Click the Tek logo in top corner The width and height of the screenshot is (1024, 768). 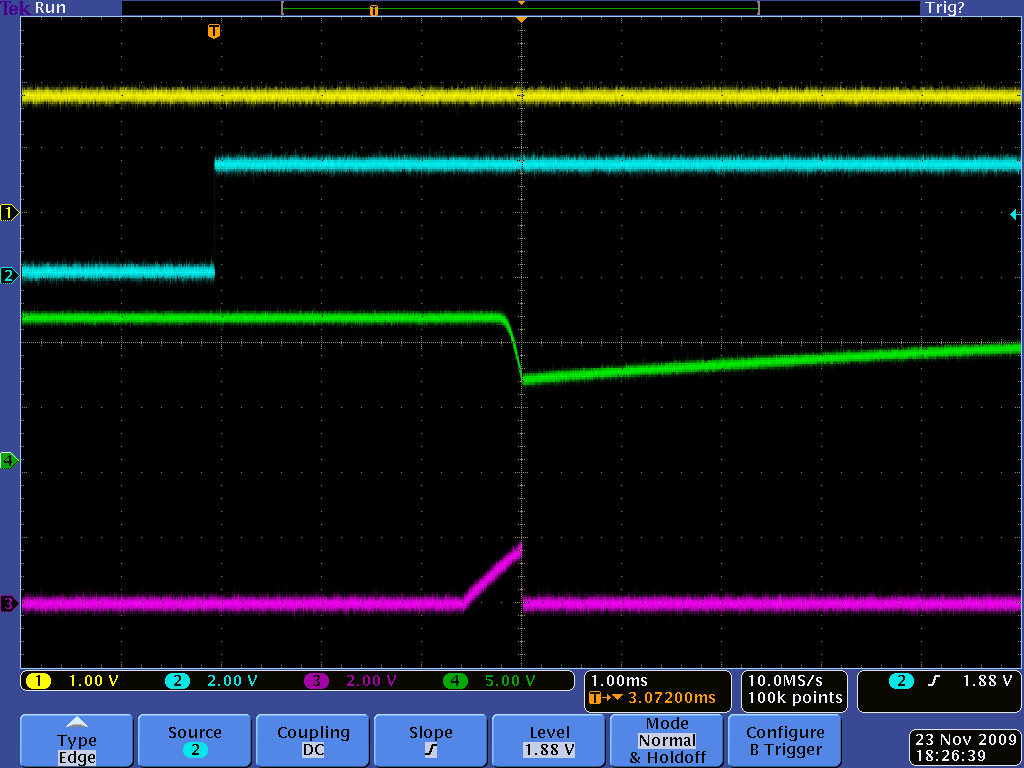click(x=17, y=8)
